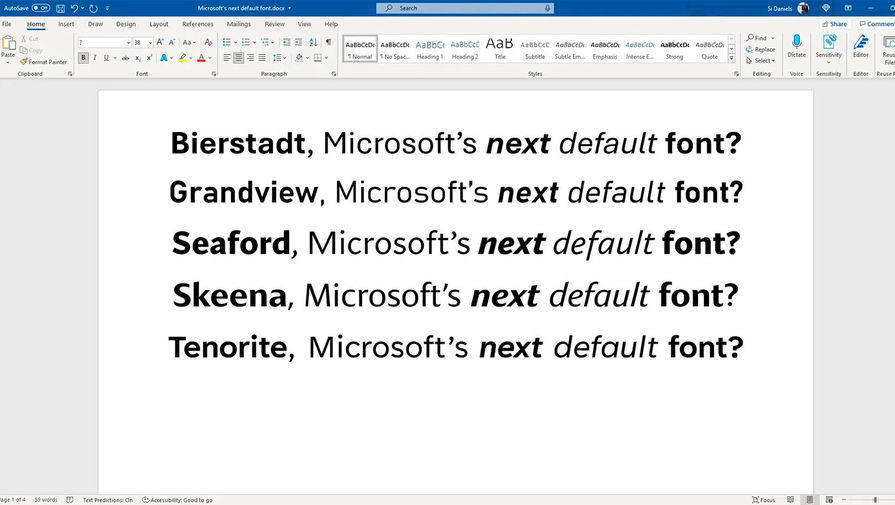This screenshot has height=505, width=895.
Task: Open the Si Daniels account avatar
Action: [x=803, y=8]
